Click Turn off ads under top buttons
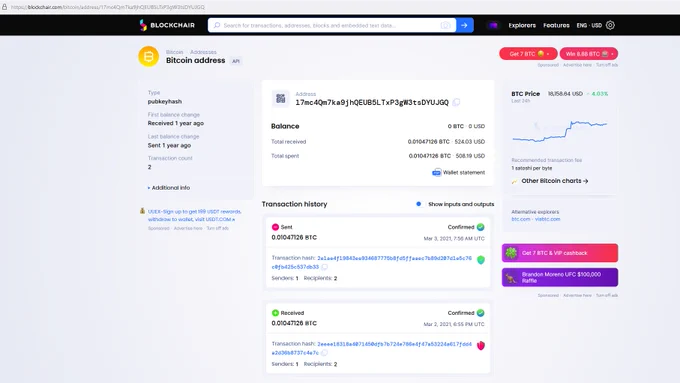680x383 pixels. click(x=607, y=65)
